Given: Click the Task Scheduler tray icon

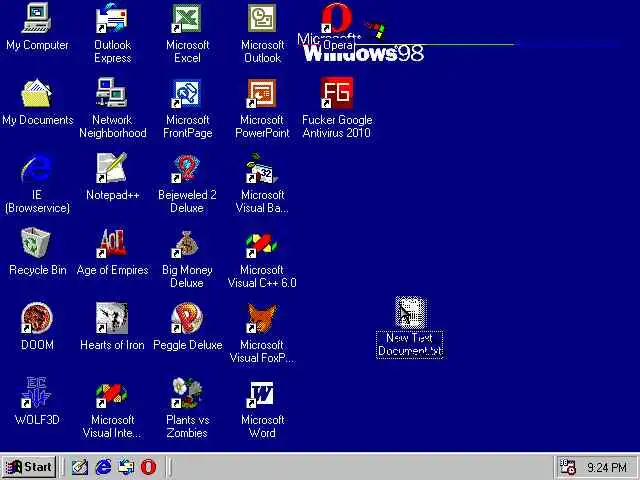Looking at the screenshot, I should (x=567, y=467).
